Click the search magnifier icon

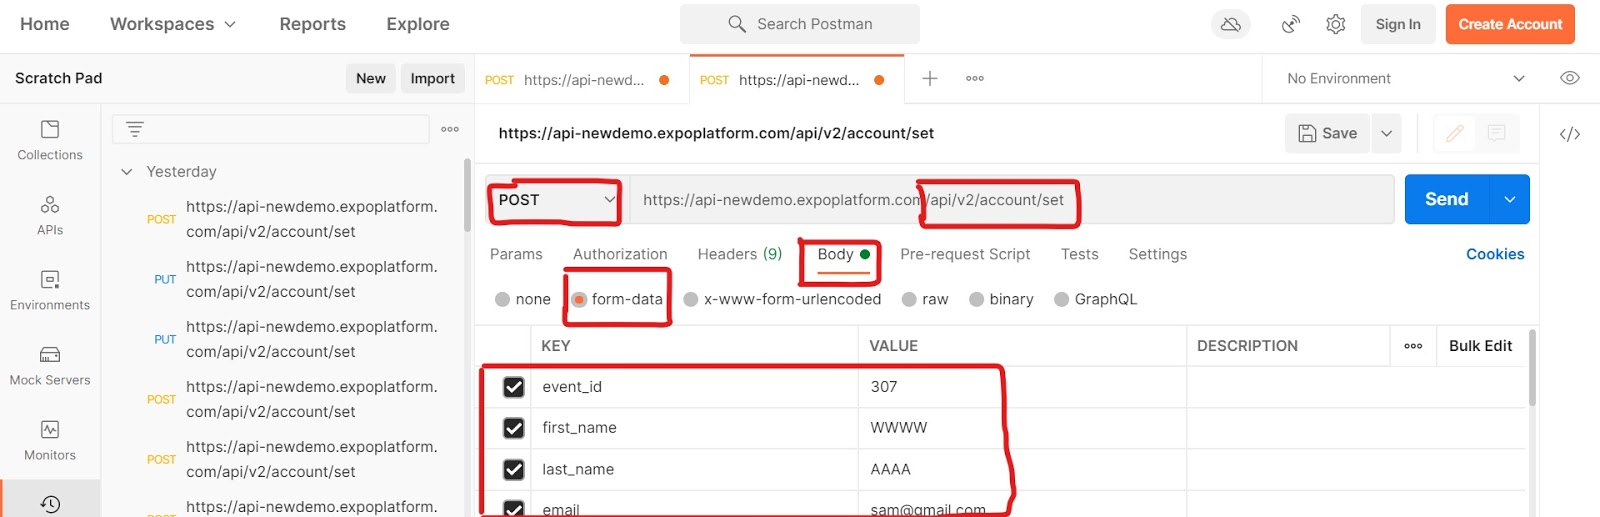tap(737, 24)
